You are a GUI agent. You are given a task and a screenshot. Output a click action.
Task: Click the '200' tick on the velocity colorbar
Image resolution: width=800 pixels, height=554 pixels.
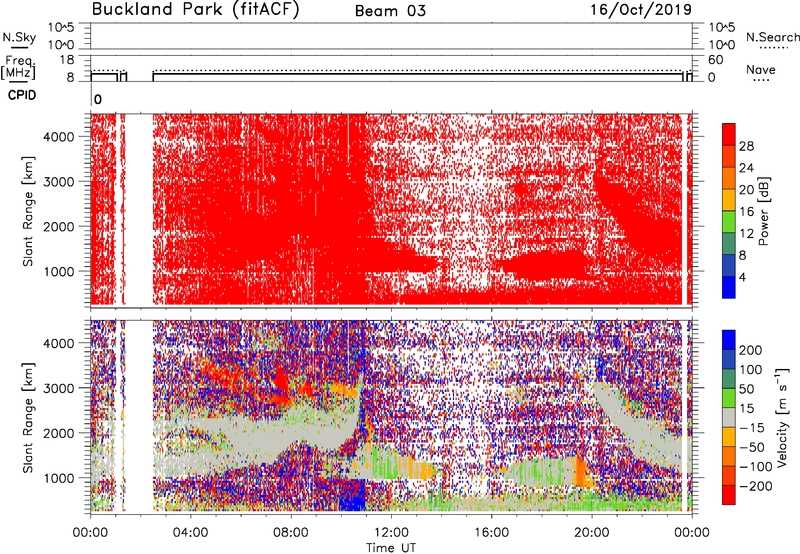pyautogui.click(x=751, y=350)
